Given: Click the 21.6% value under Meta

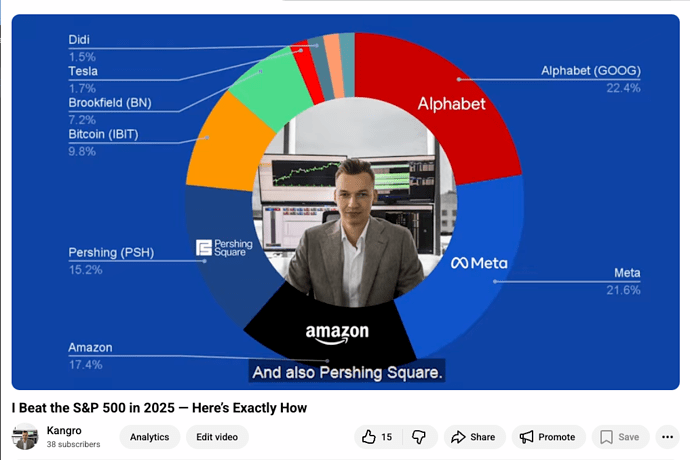Looking at the screenshot, I should [x=623, y=290].
